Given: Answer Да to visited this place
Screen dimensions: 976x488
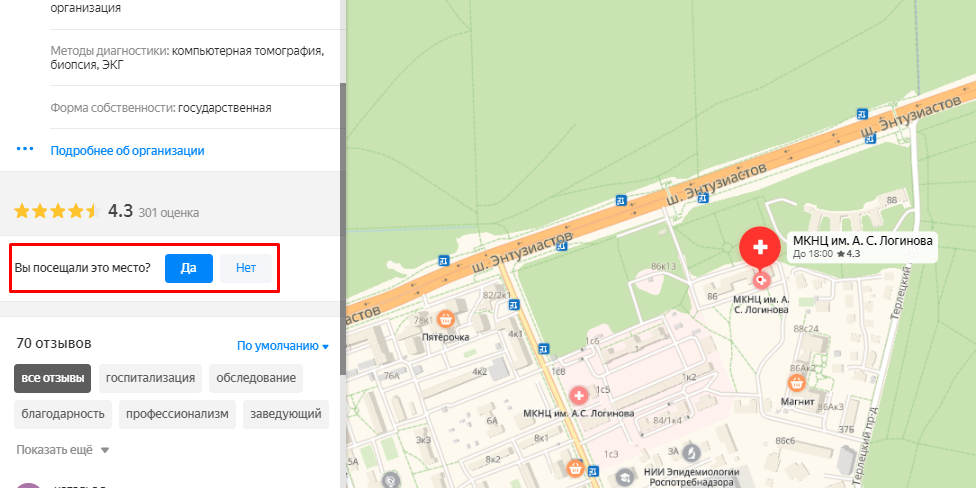Looking at the screenshot, I should [x=189, y=268].
